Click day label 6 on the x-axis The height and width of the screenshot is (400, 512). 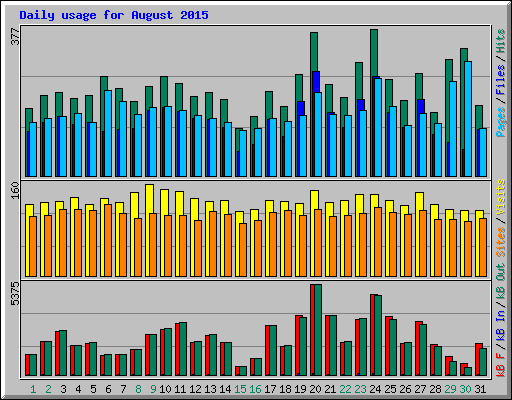pos(108,389)
